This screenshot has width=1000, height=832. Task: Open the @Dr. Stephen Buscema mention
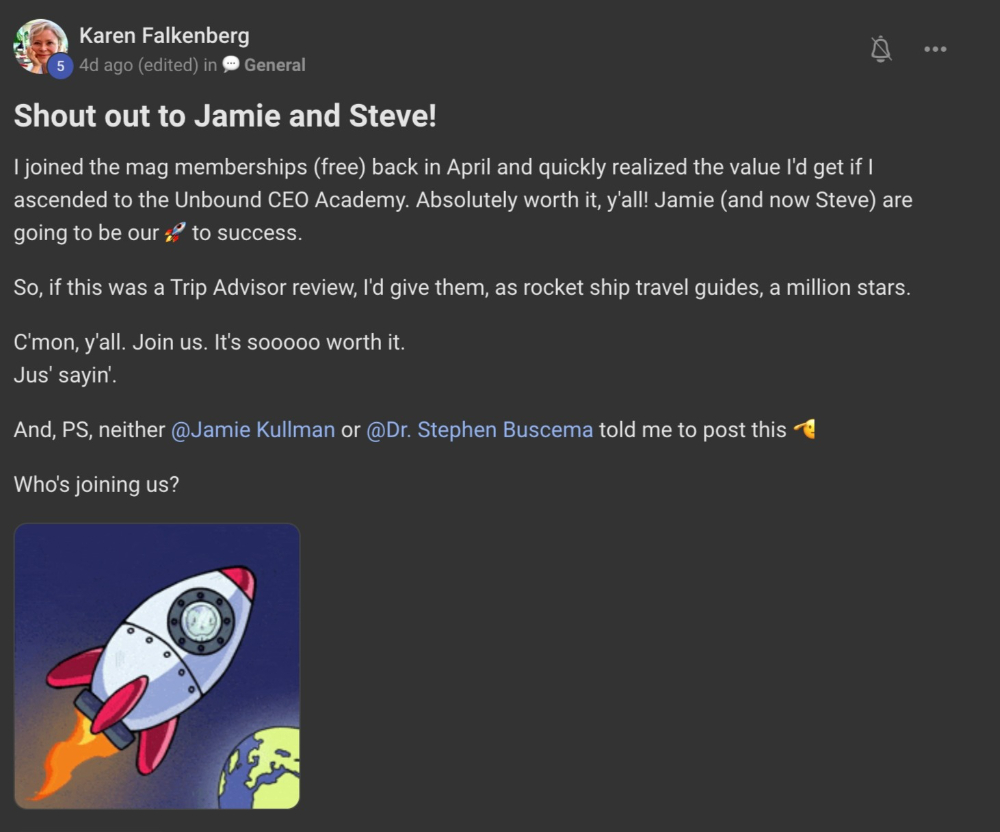(480, 430)
